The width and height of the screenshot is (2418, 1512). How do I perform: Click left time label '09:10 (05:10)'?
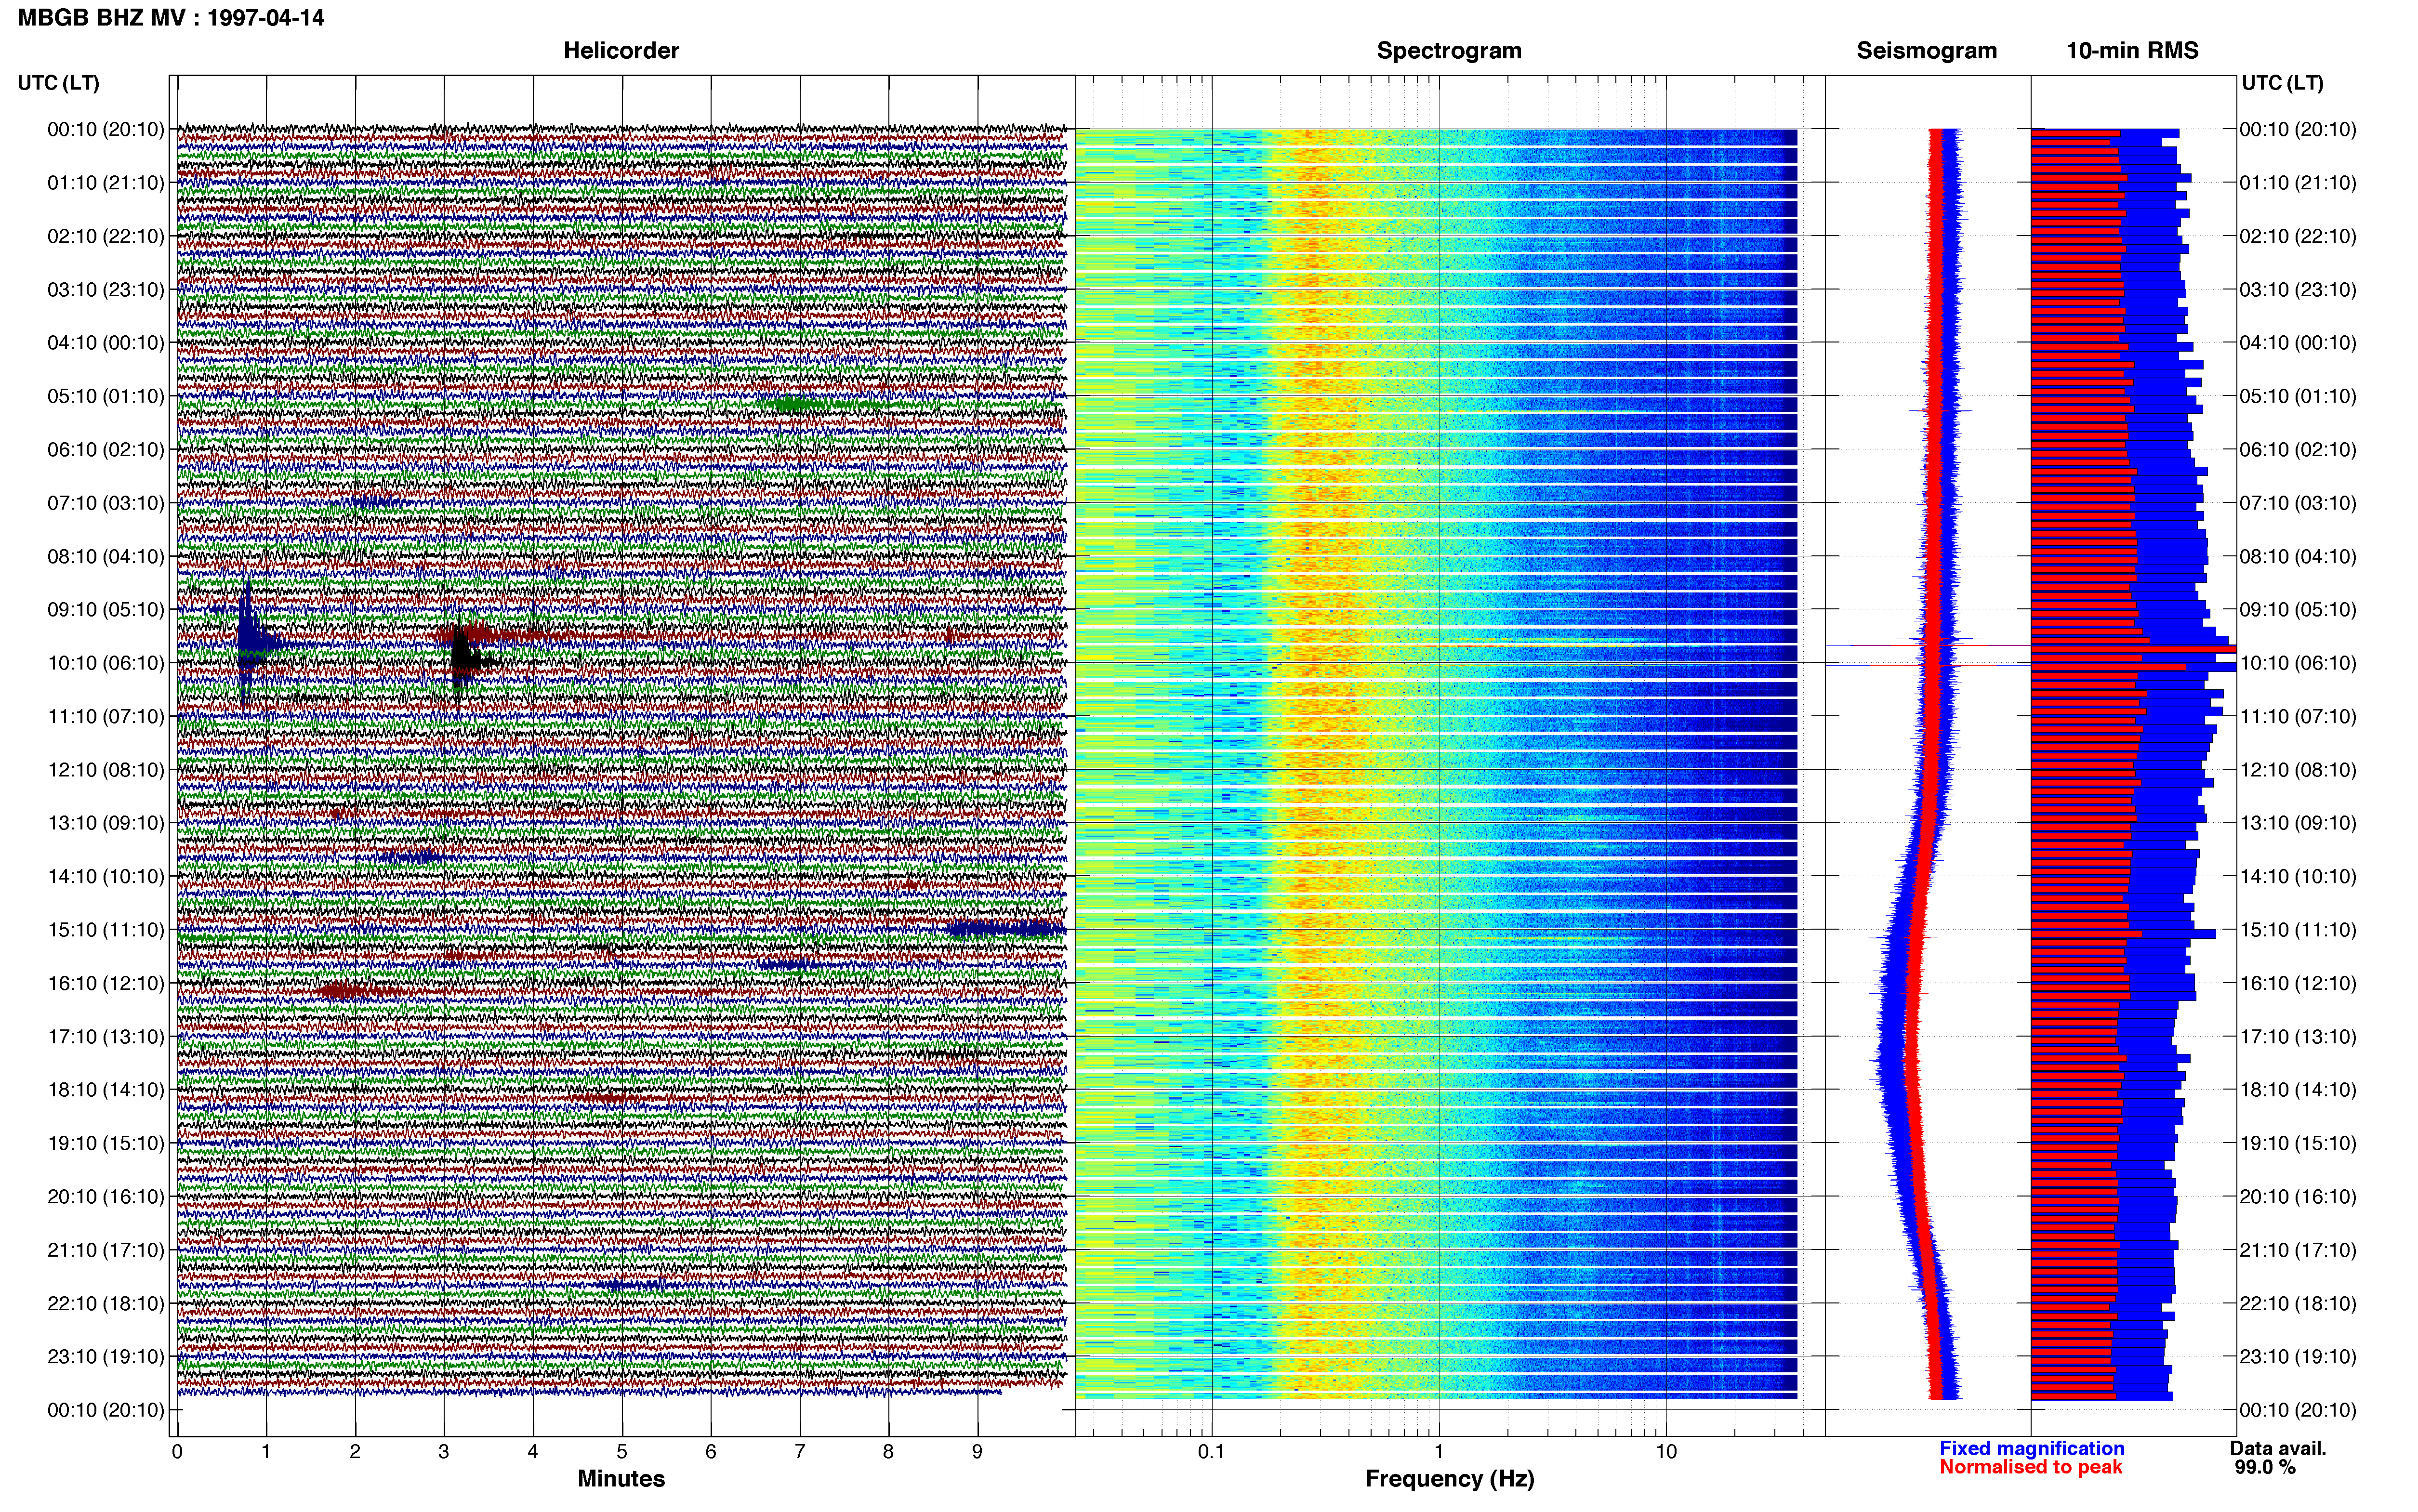[x=106, y=610]
